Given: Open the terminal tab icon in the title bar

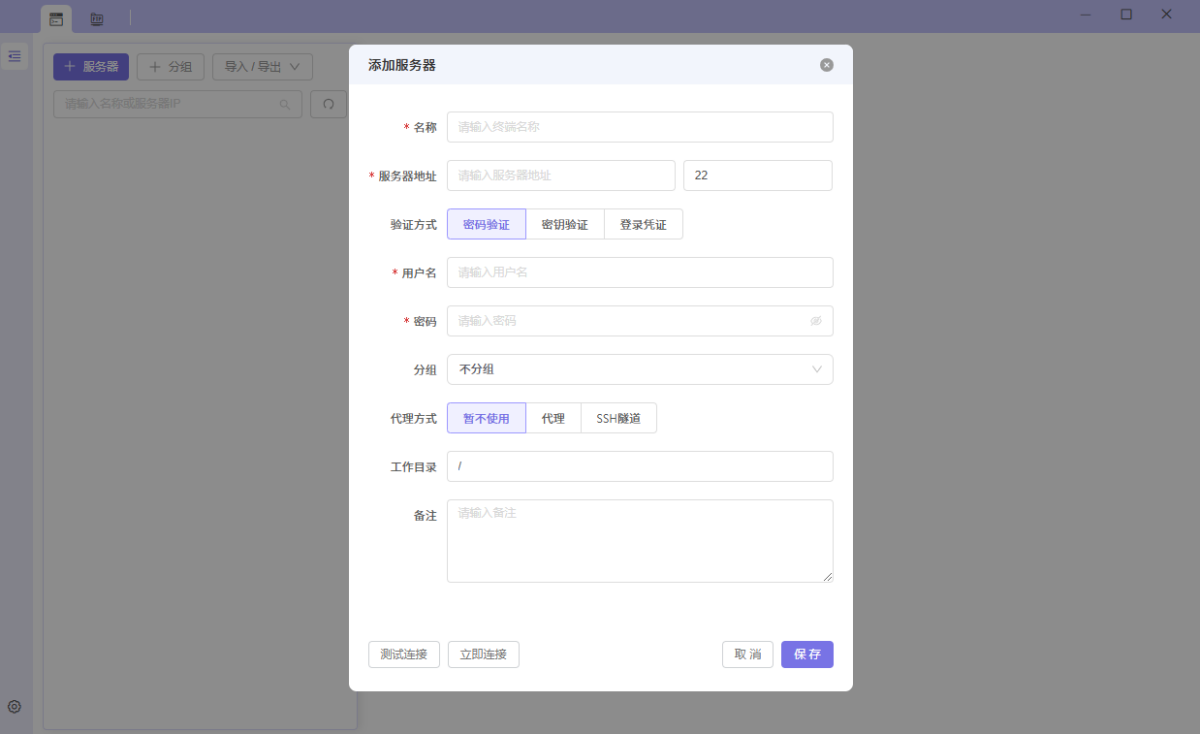Looking at the screenshot, I should (x=56, y=18).
